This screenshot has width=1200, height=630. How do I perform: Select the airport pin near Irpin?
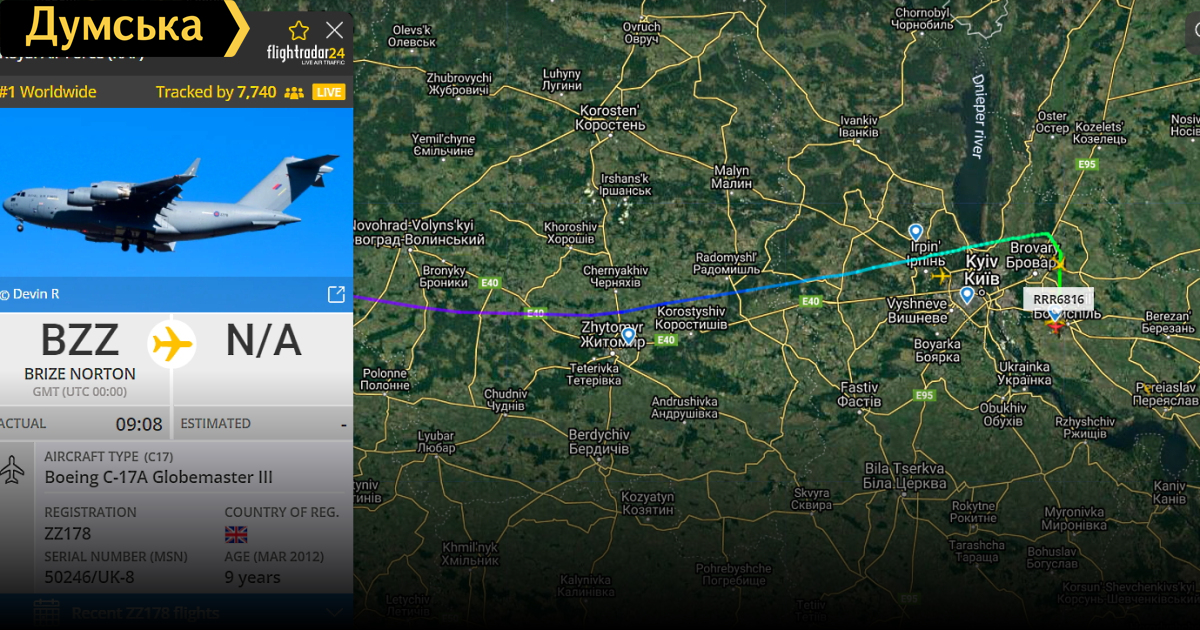pyautogui.click(x=915, y=232)
